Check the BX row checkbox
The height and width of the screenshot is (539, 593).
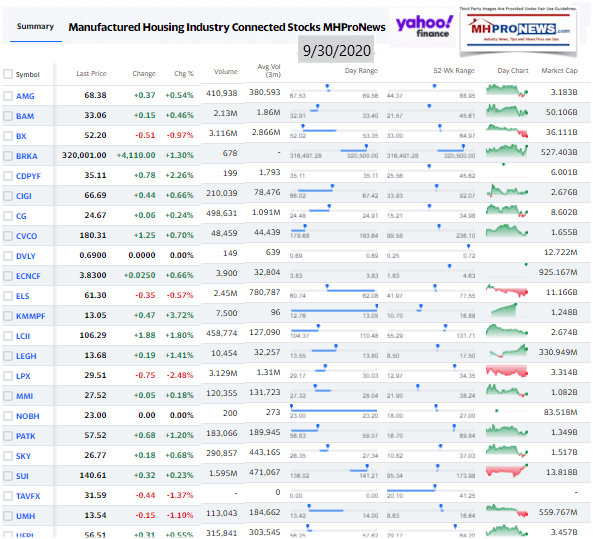pos(8,136)
